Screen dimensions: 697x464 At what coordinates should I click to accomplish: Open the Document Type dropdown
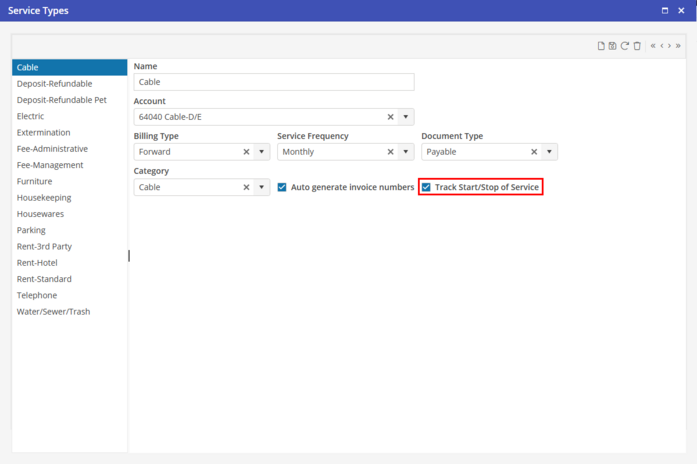[x=550, y=152]
